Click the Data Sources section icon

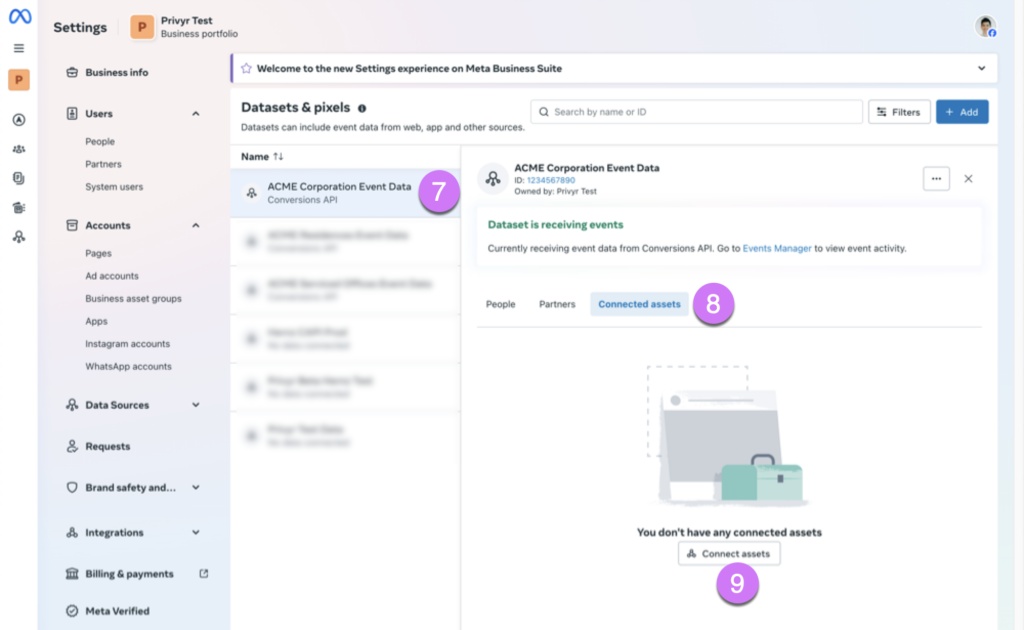(x=72, y=405)
